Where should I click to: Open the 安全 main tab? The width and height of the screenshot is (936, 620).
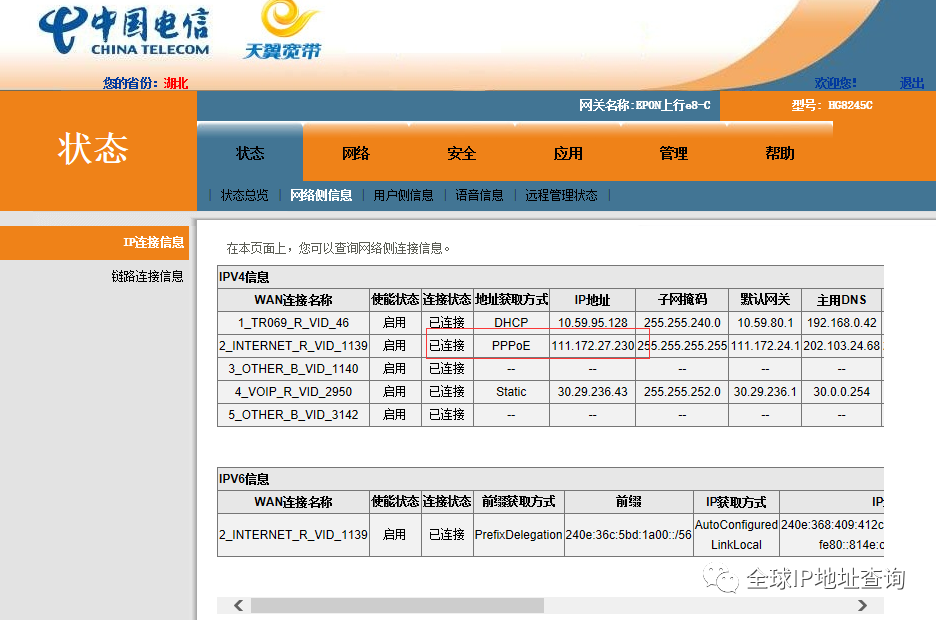tap(462, 153)
